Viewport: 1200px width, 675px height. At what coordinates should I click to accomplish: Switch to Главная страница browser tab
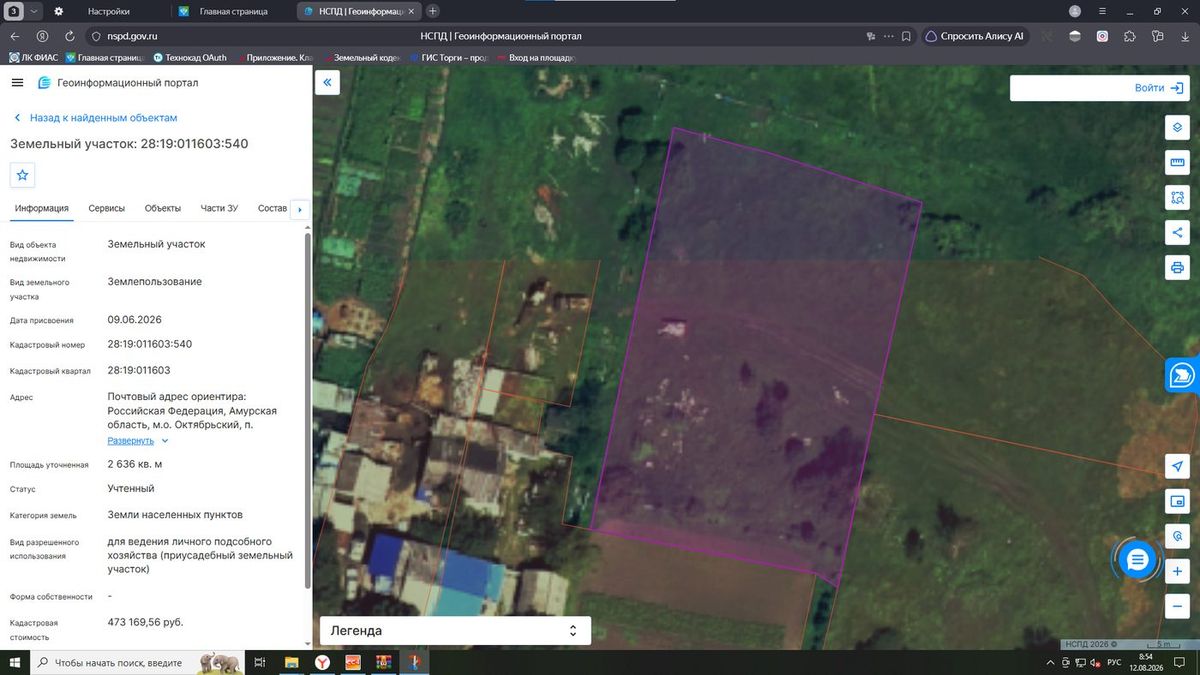click(x=233, y=11)
